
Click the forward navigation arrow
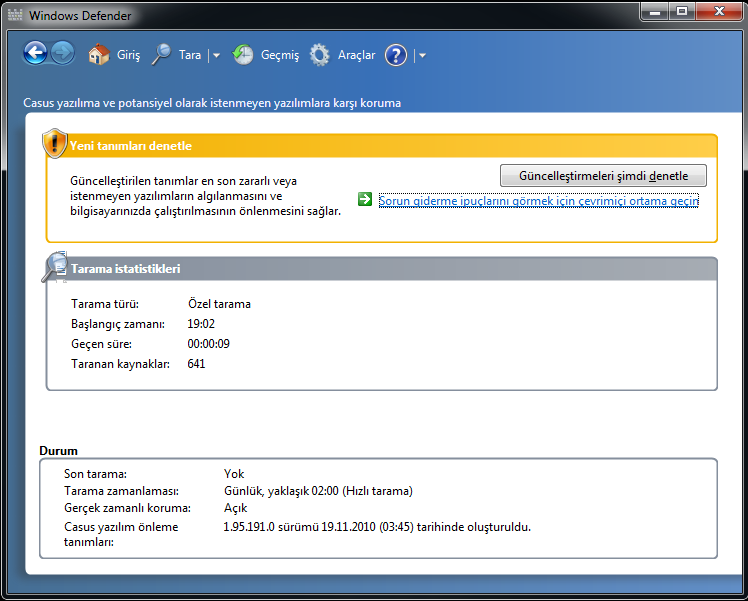(x=63, y=53)
